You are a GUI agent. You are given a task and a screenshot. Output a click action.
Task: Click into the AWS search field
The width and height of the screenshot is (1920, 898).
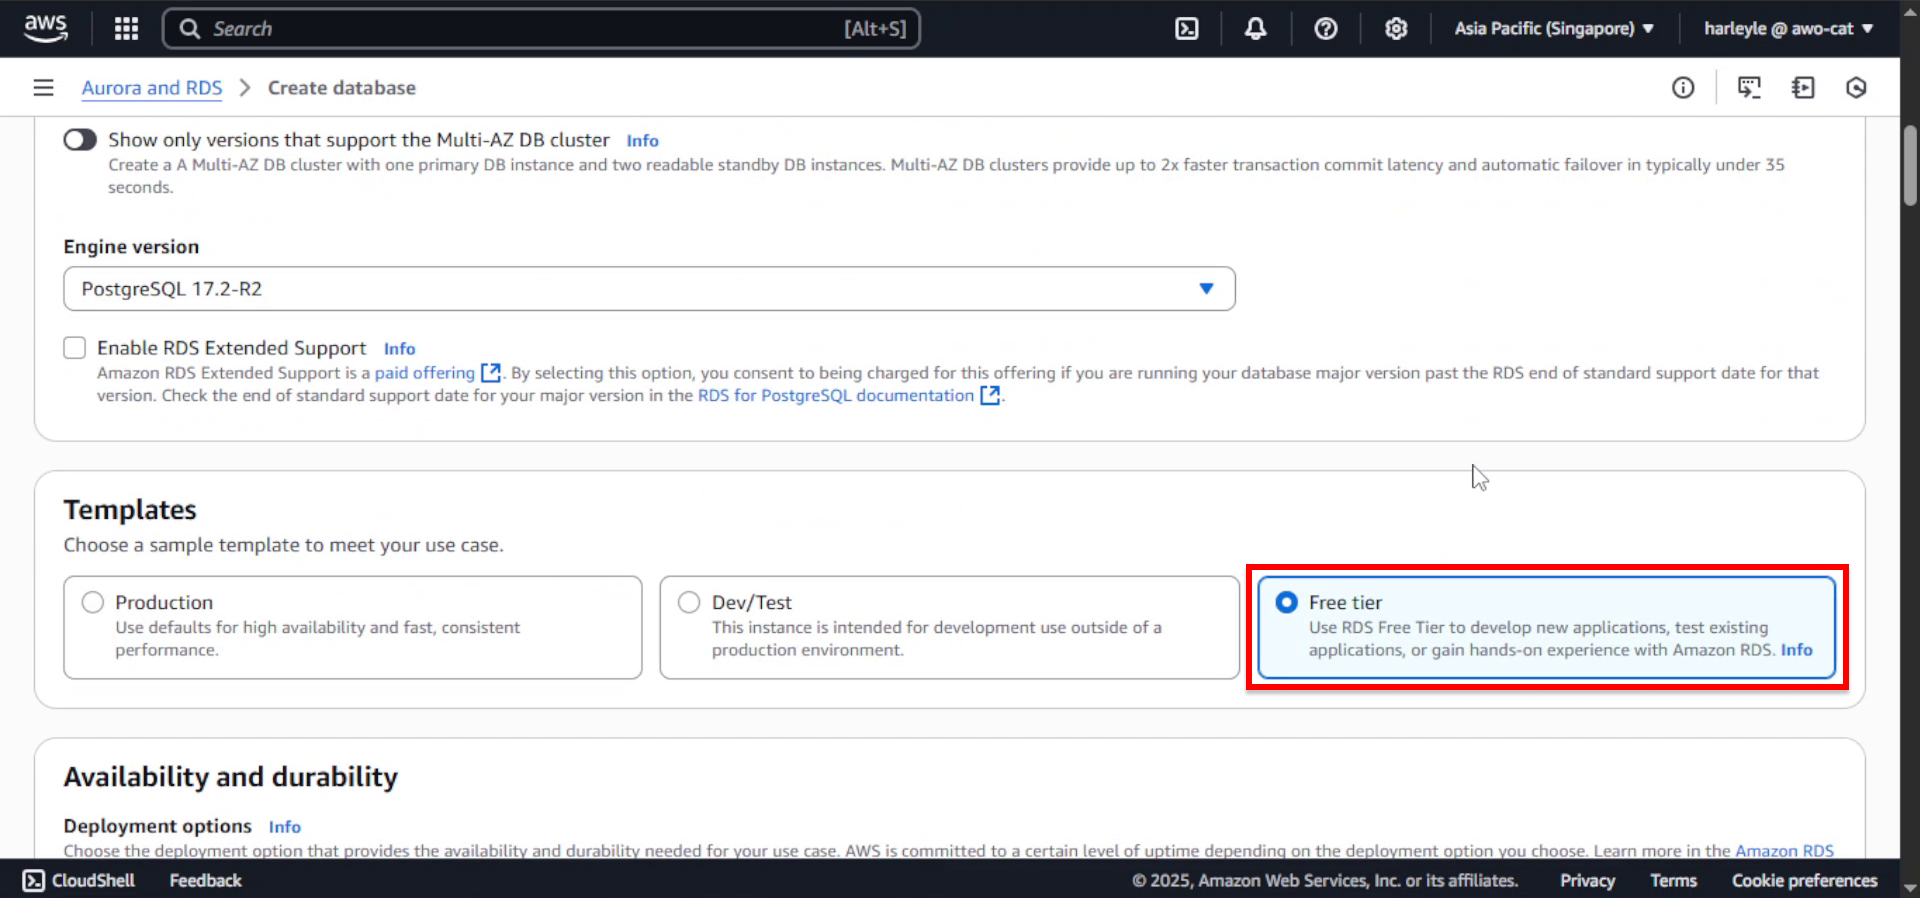click(x=541, y=28)
